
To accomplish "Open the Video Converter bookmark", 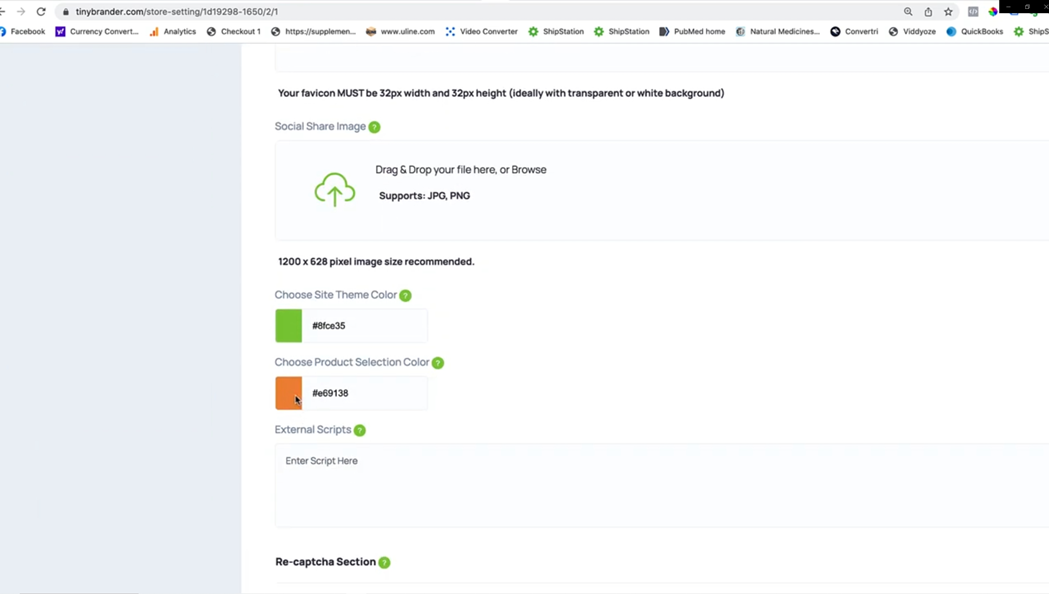I will click(x=482, y=31).
